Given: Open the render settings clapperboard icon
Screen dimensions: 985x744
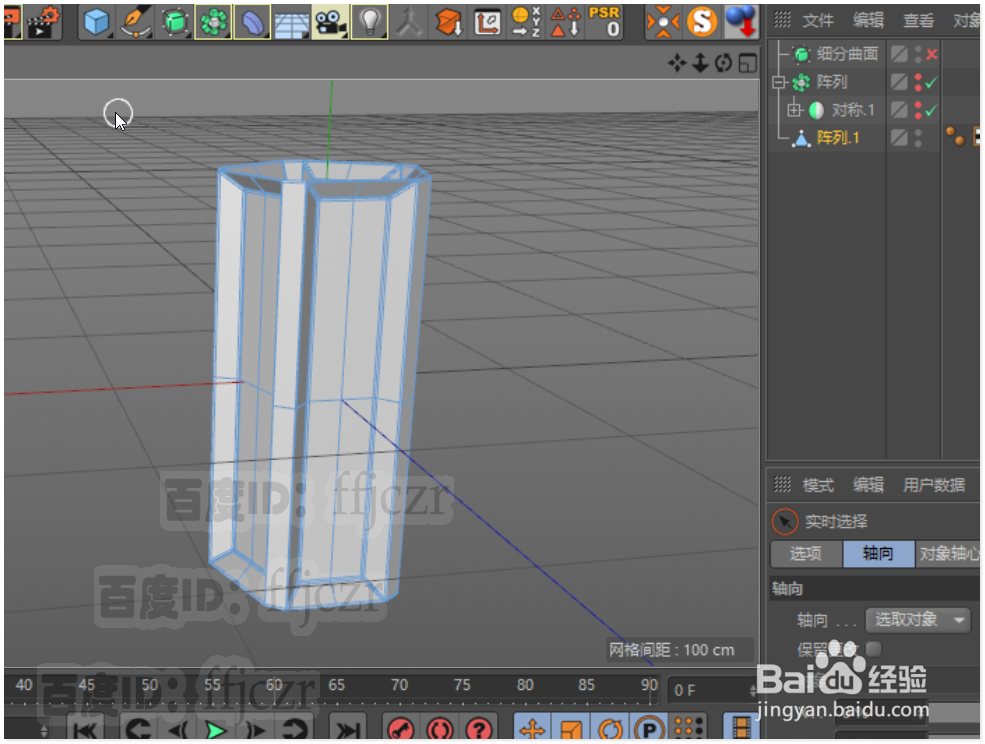Looking at the screenshot, I should (x=44, y=21).
